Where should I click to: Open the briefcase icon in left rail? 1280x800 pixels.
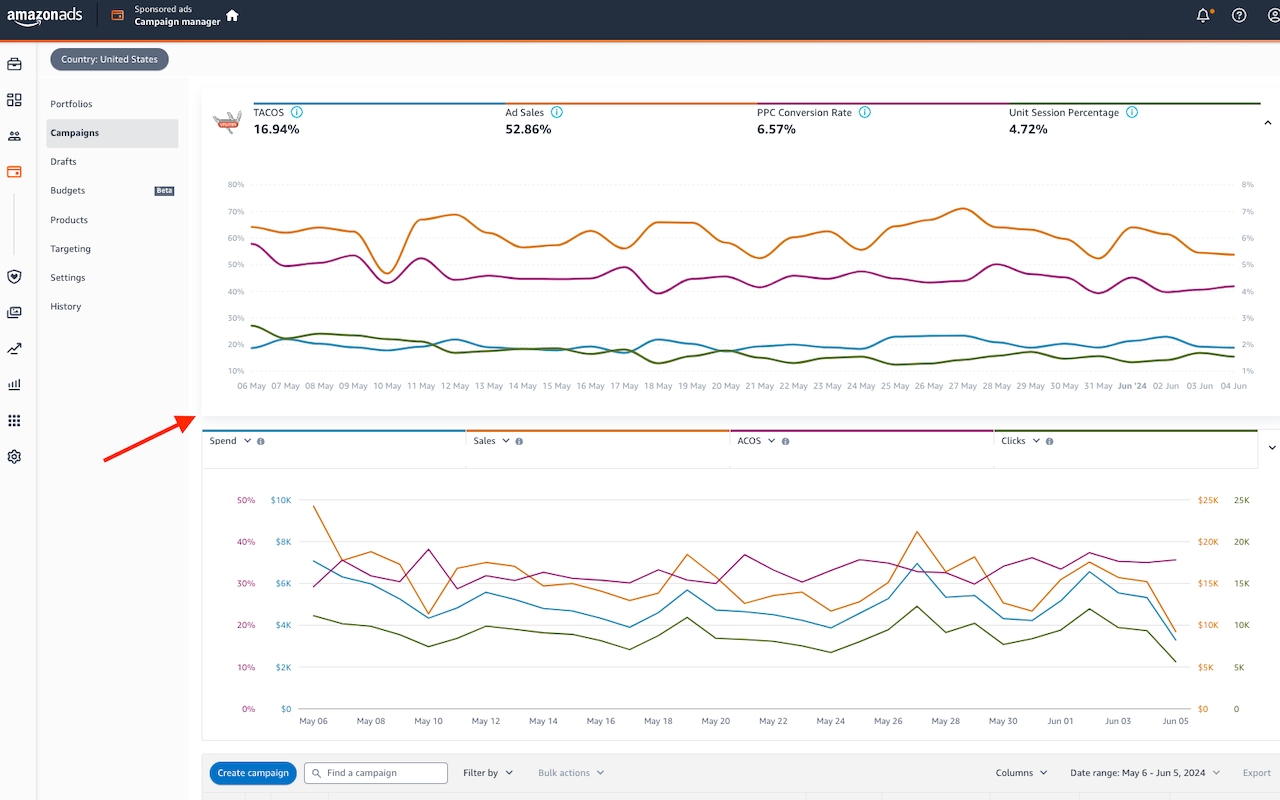(14, 64)
